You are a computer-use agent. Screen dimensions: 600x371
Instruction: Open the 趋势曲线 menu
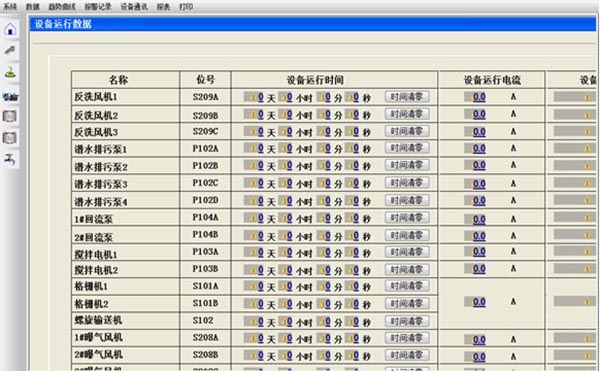62,7
